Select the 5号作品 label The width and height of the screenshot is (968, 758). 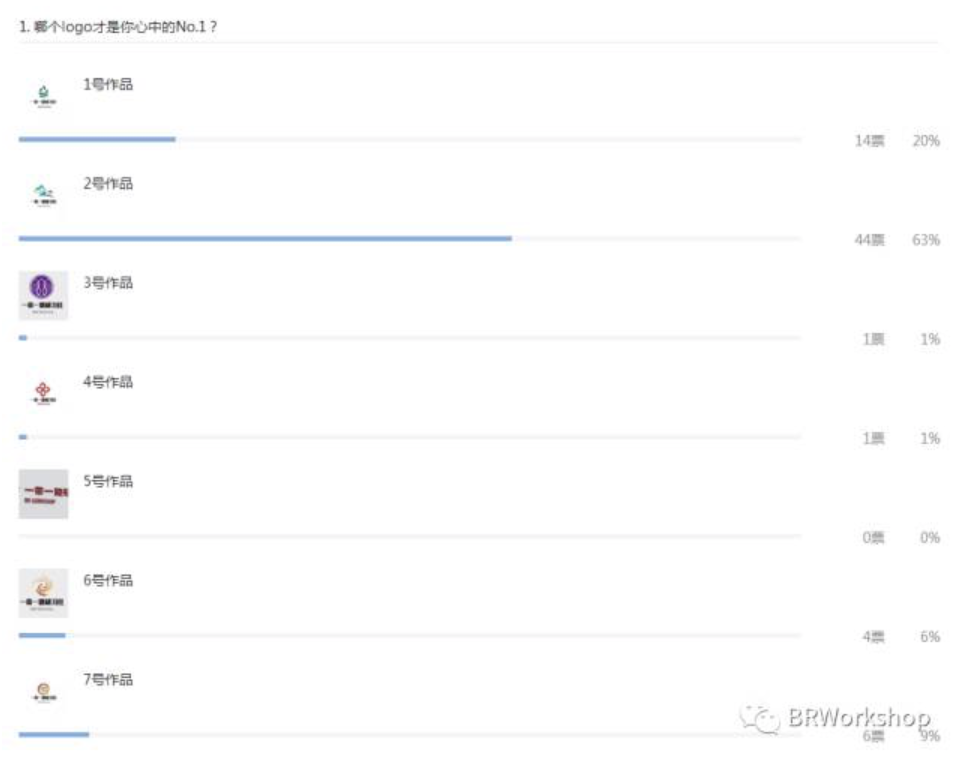108,481
